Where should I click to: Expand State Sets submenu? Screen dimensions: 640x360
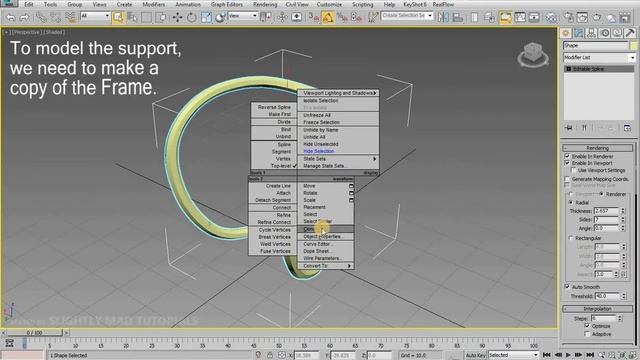[x=338, y=158]
